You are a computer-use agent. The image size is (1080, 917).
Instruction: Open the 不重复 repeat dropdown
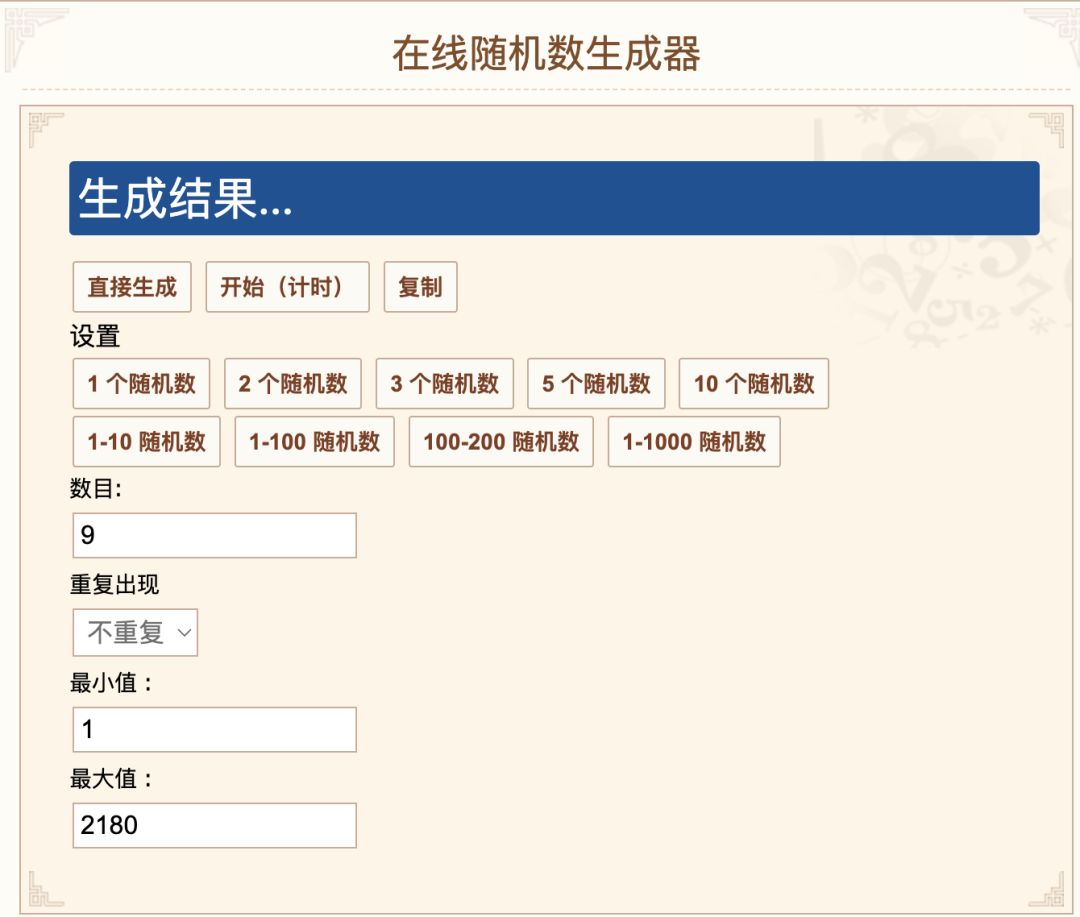[x=135, y=632]
